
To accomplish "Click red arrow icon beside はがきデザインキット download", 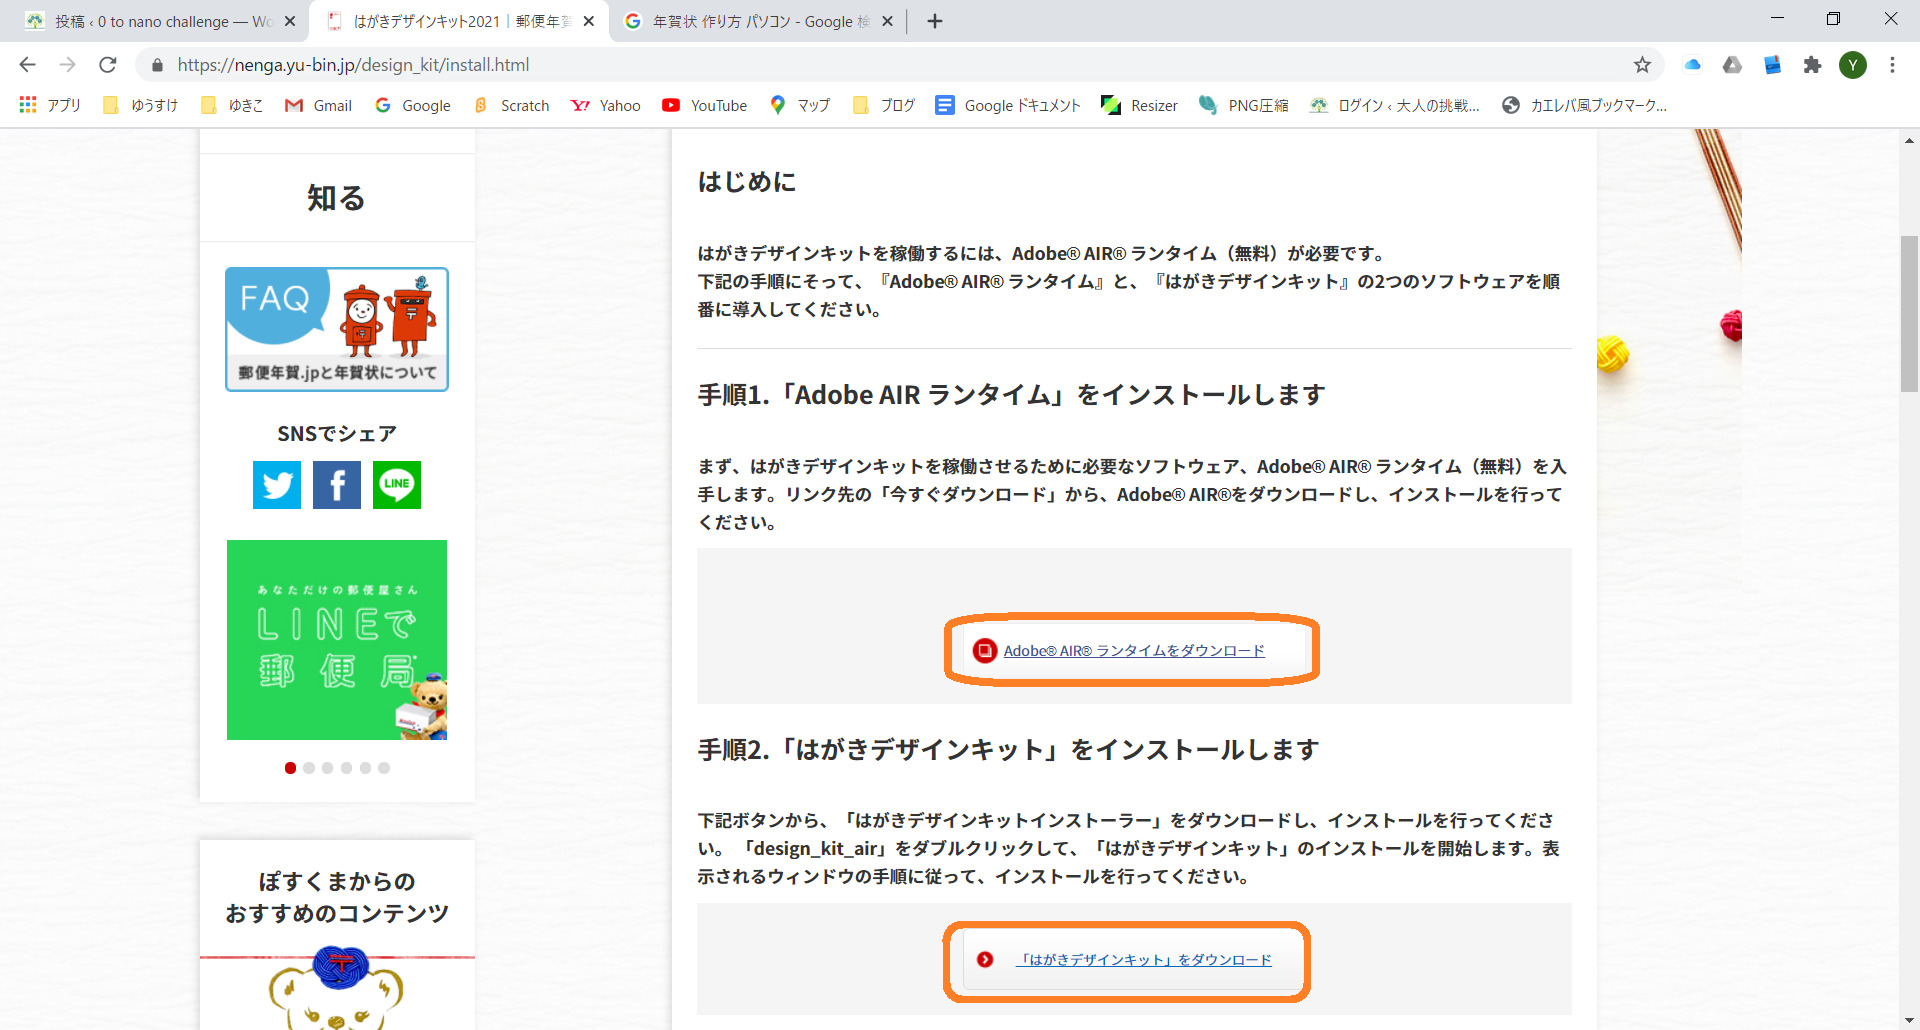I will (985, 960).
